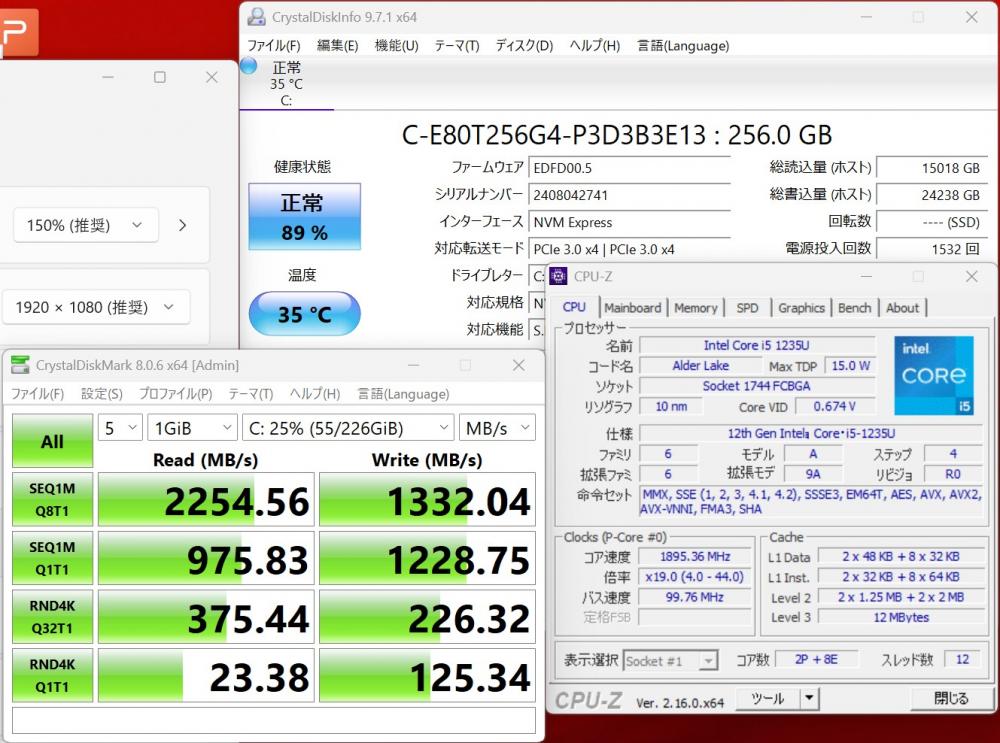Start the SEQ1M Q8T1 test

(52, 499)
